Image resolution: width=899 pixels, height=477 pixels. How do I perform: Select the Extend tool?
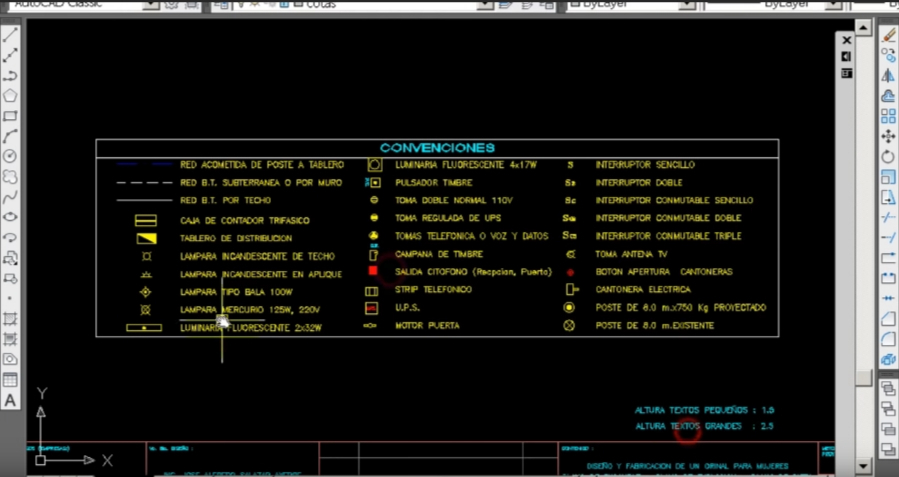pos(888,237)
